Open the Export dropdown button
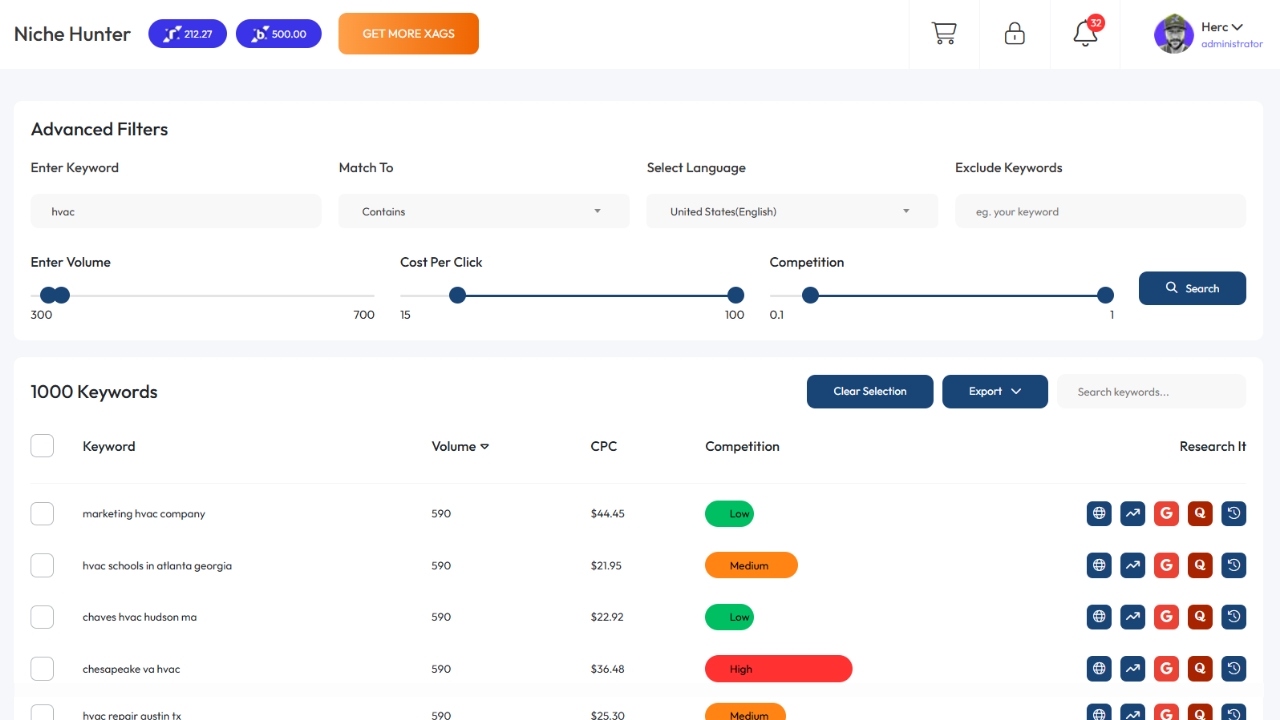The height and width of the screenshot is (720, 1280). point(995,391)
